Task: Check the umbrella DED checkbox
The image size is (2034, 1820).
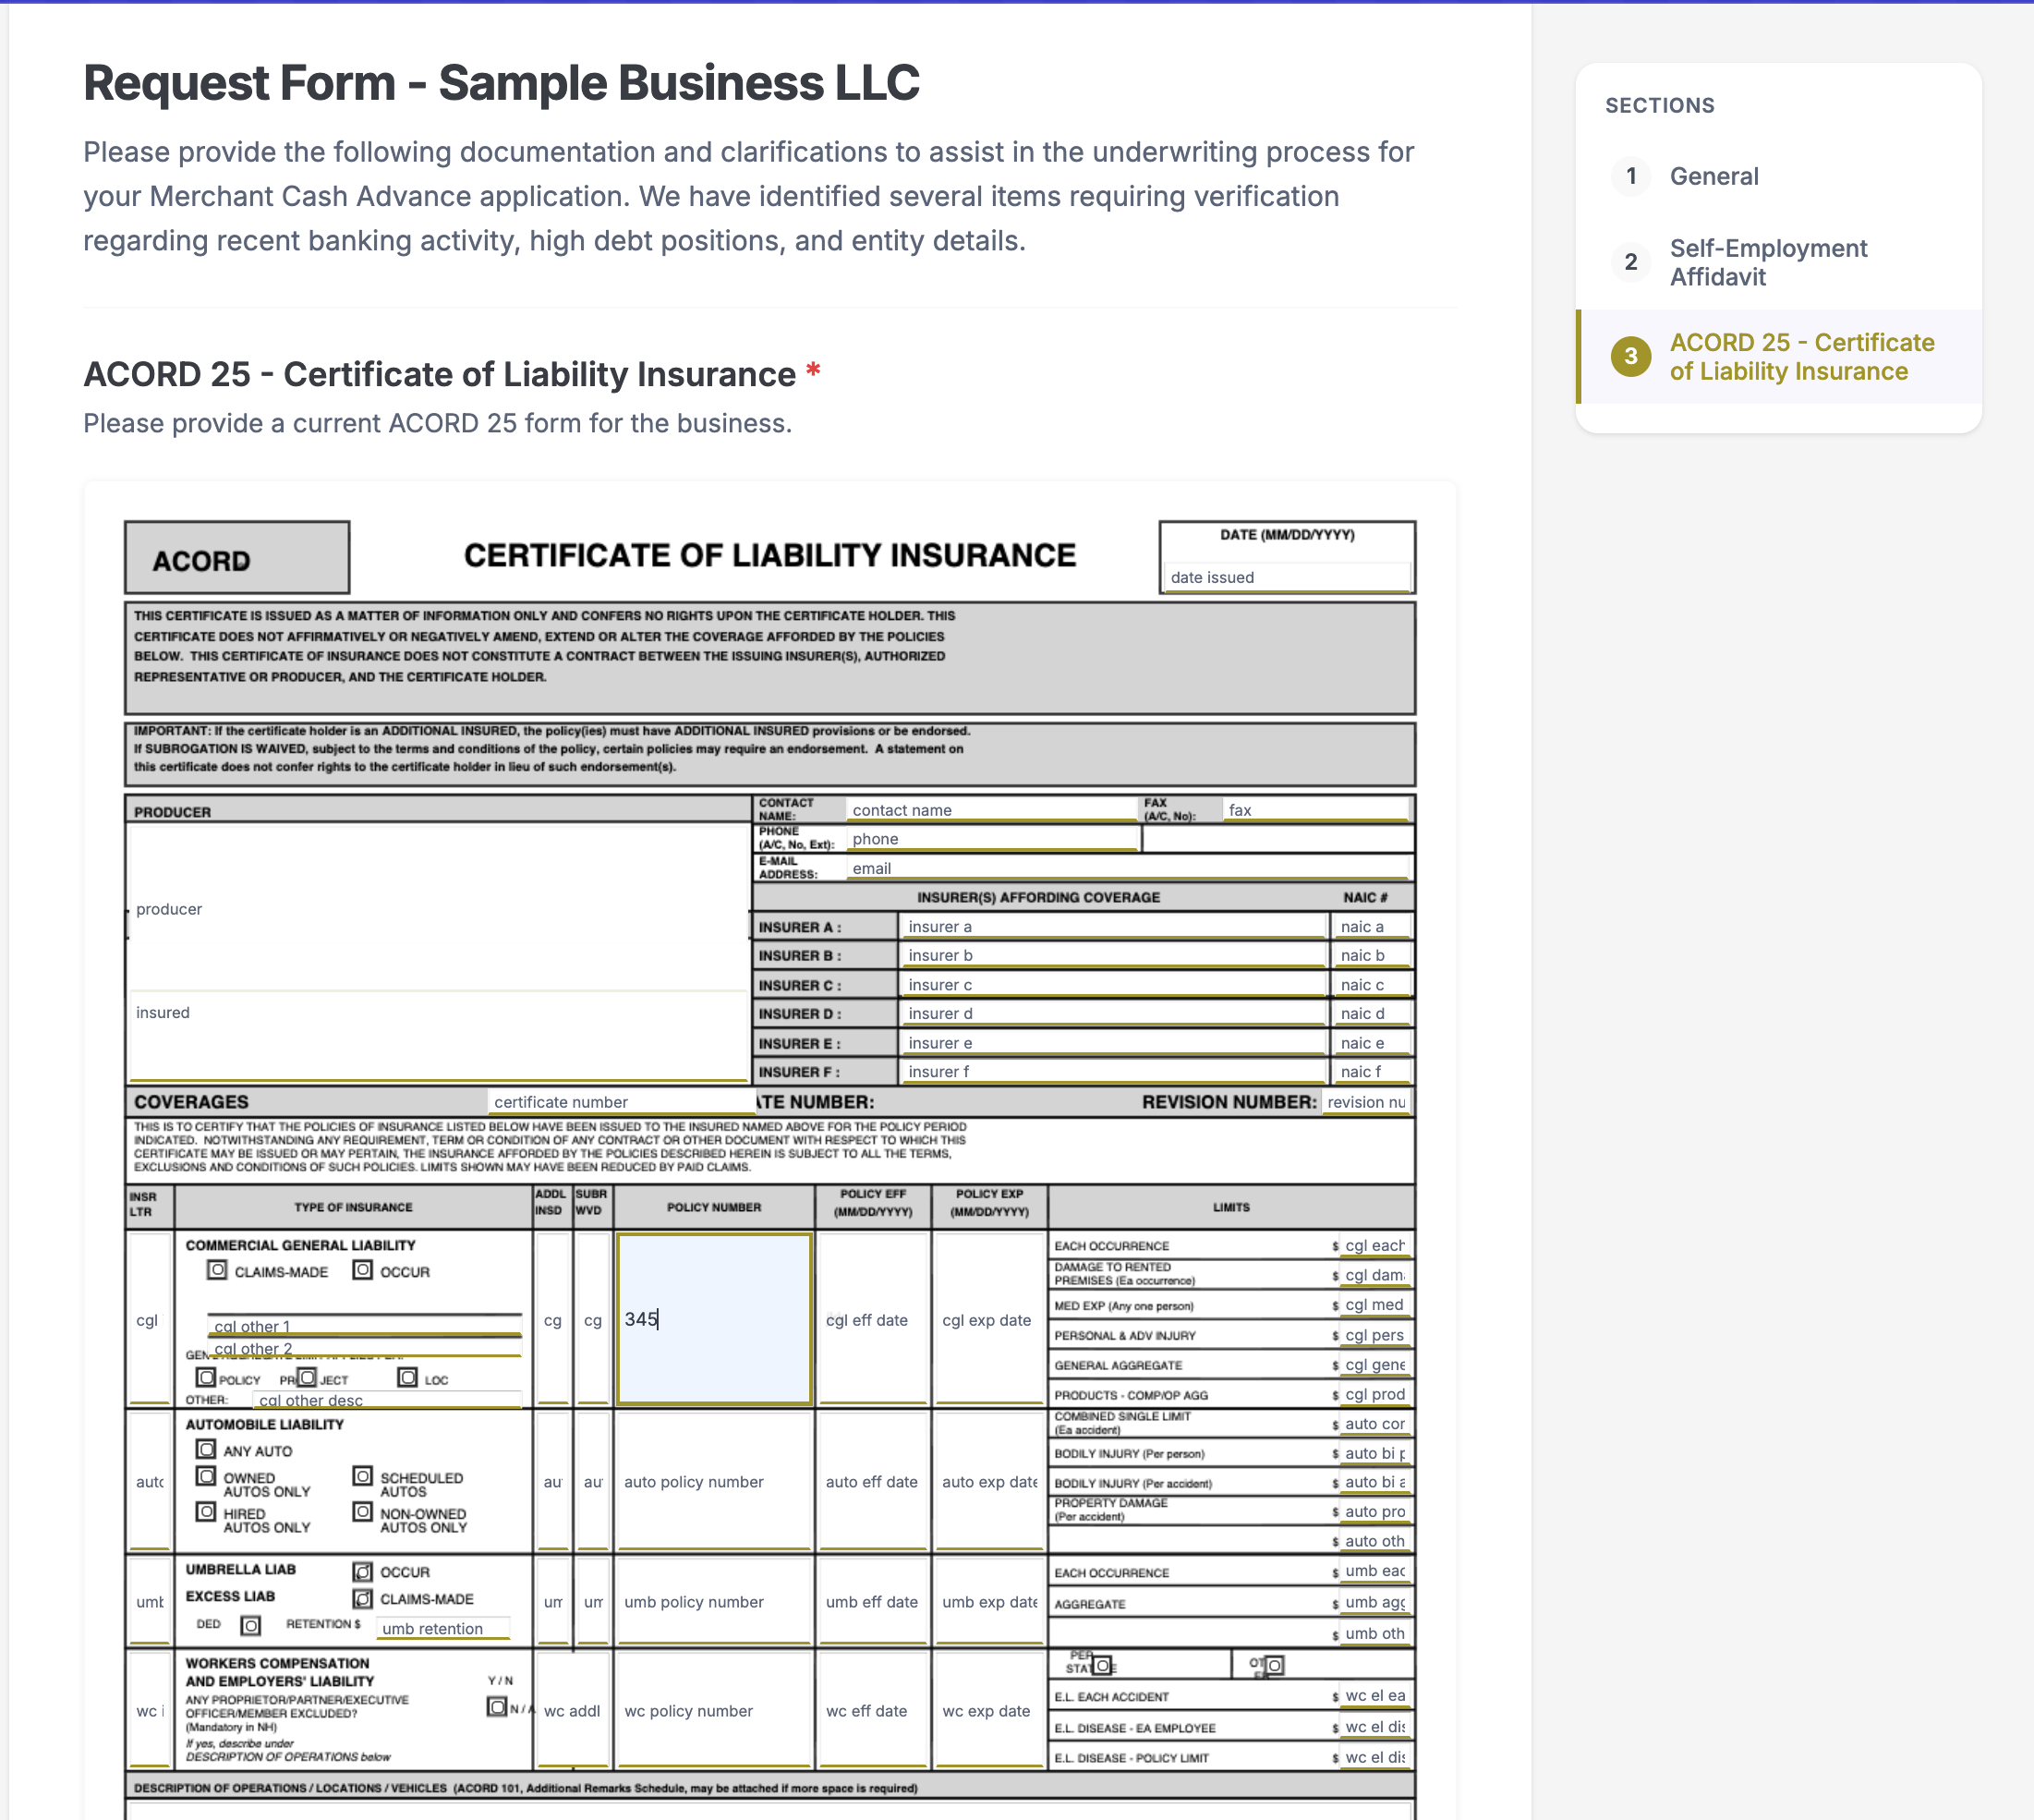Action: coord(251,1625)
